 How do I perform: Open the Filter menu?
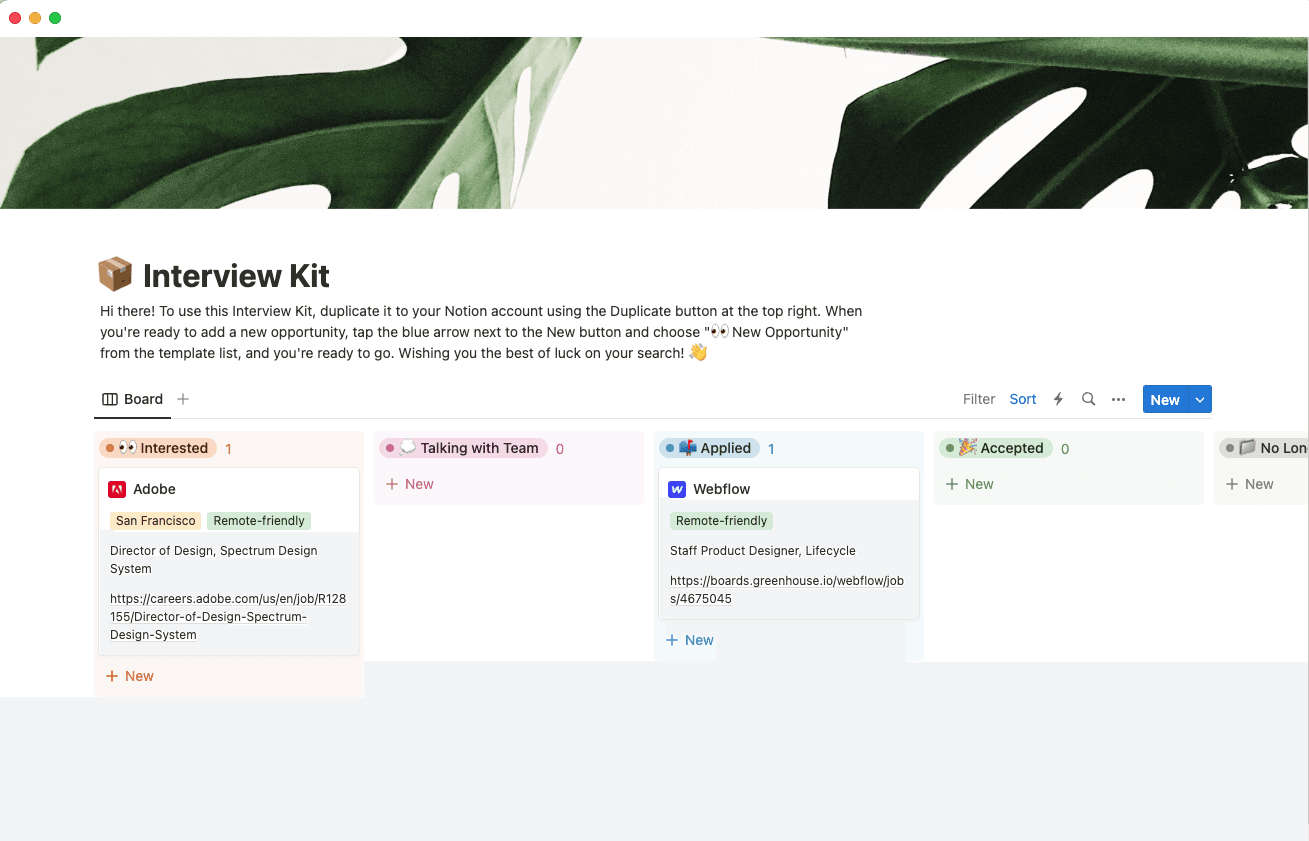tap(978, 399)
